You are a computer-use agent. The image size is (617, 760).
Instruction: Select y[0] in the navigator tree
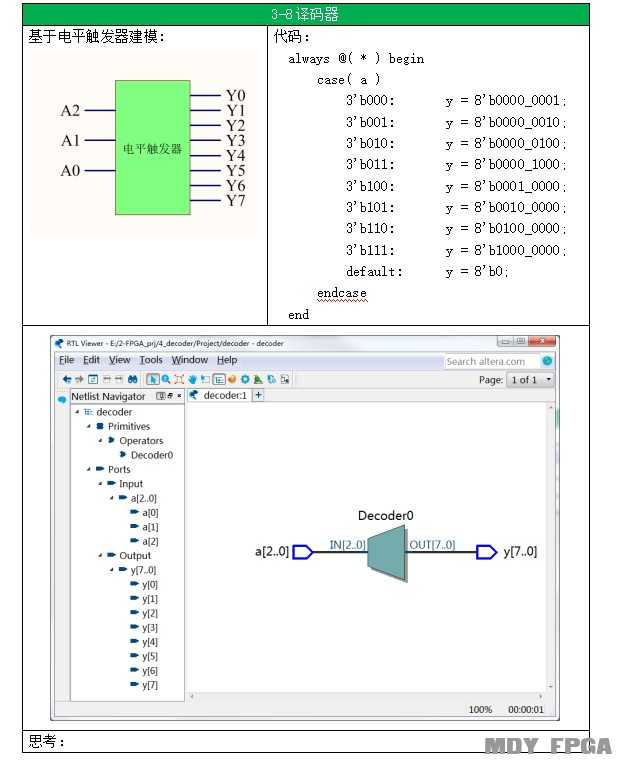(150, 585)
